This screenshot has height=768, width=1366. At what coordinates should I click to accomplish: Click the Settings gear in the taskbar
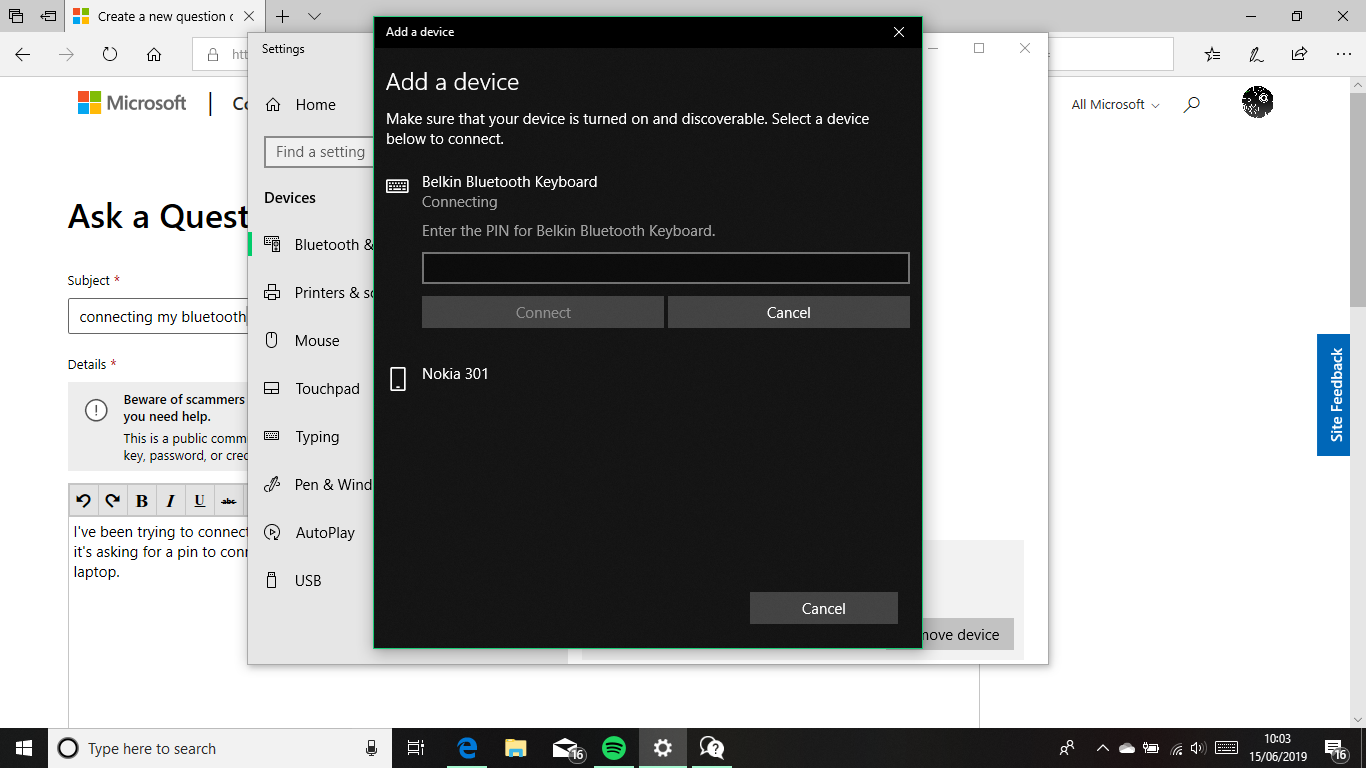[x=662, y=748]
